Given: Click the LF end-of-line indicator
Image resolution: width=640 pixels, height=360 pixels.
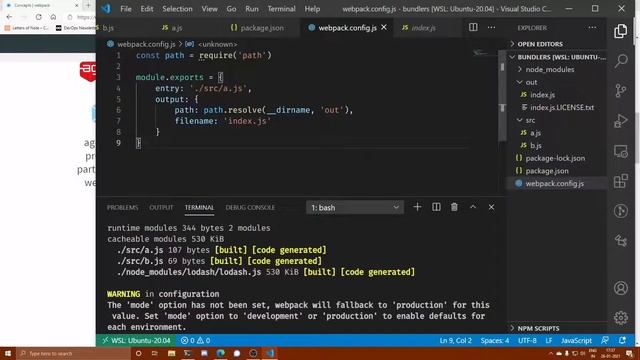Looking at the screenshot, I should (x=549, y=340).
